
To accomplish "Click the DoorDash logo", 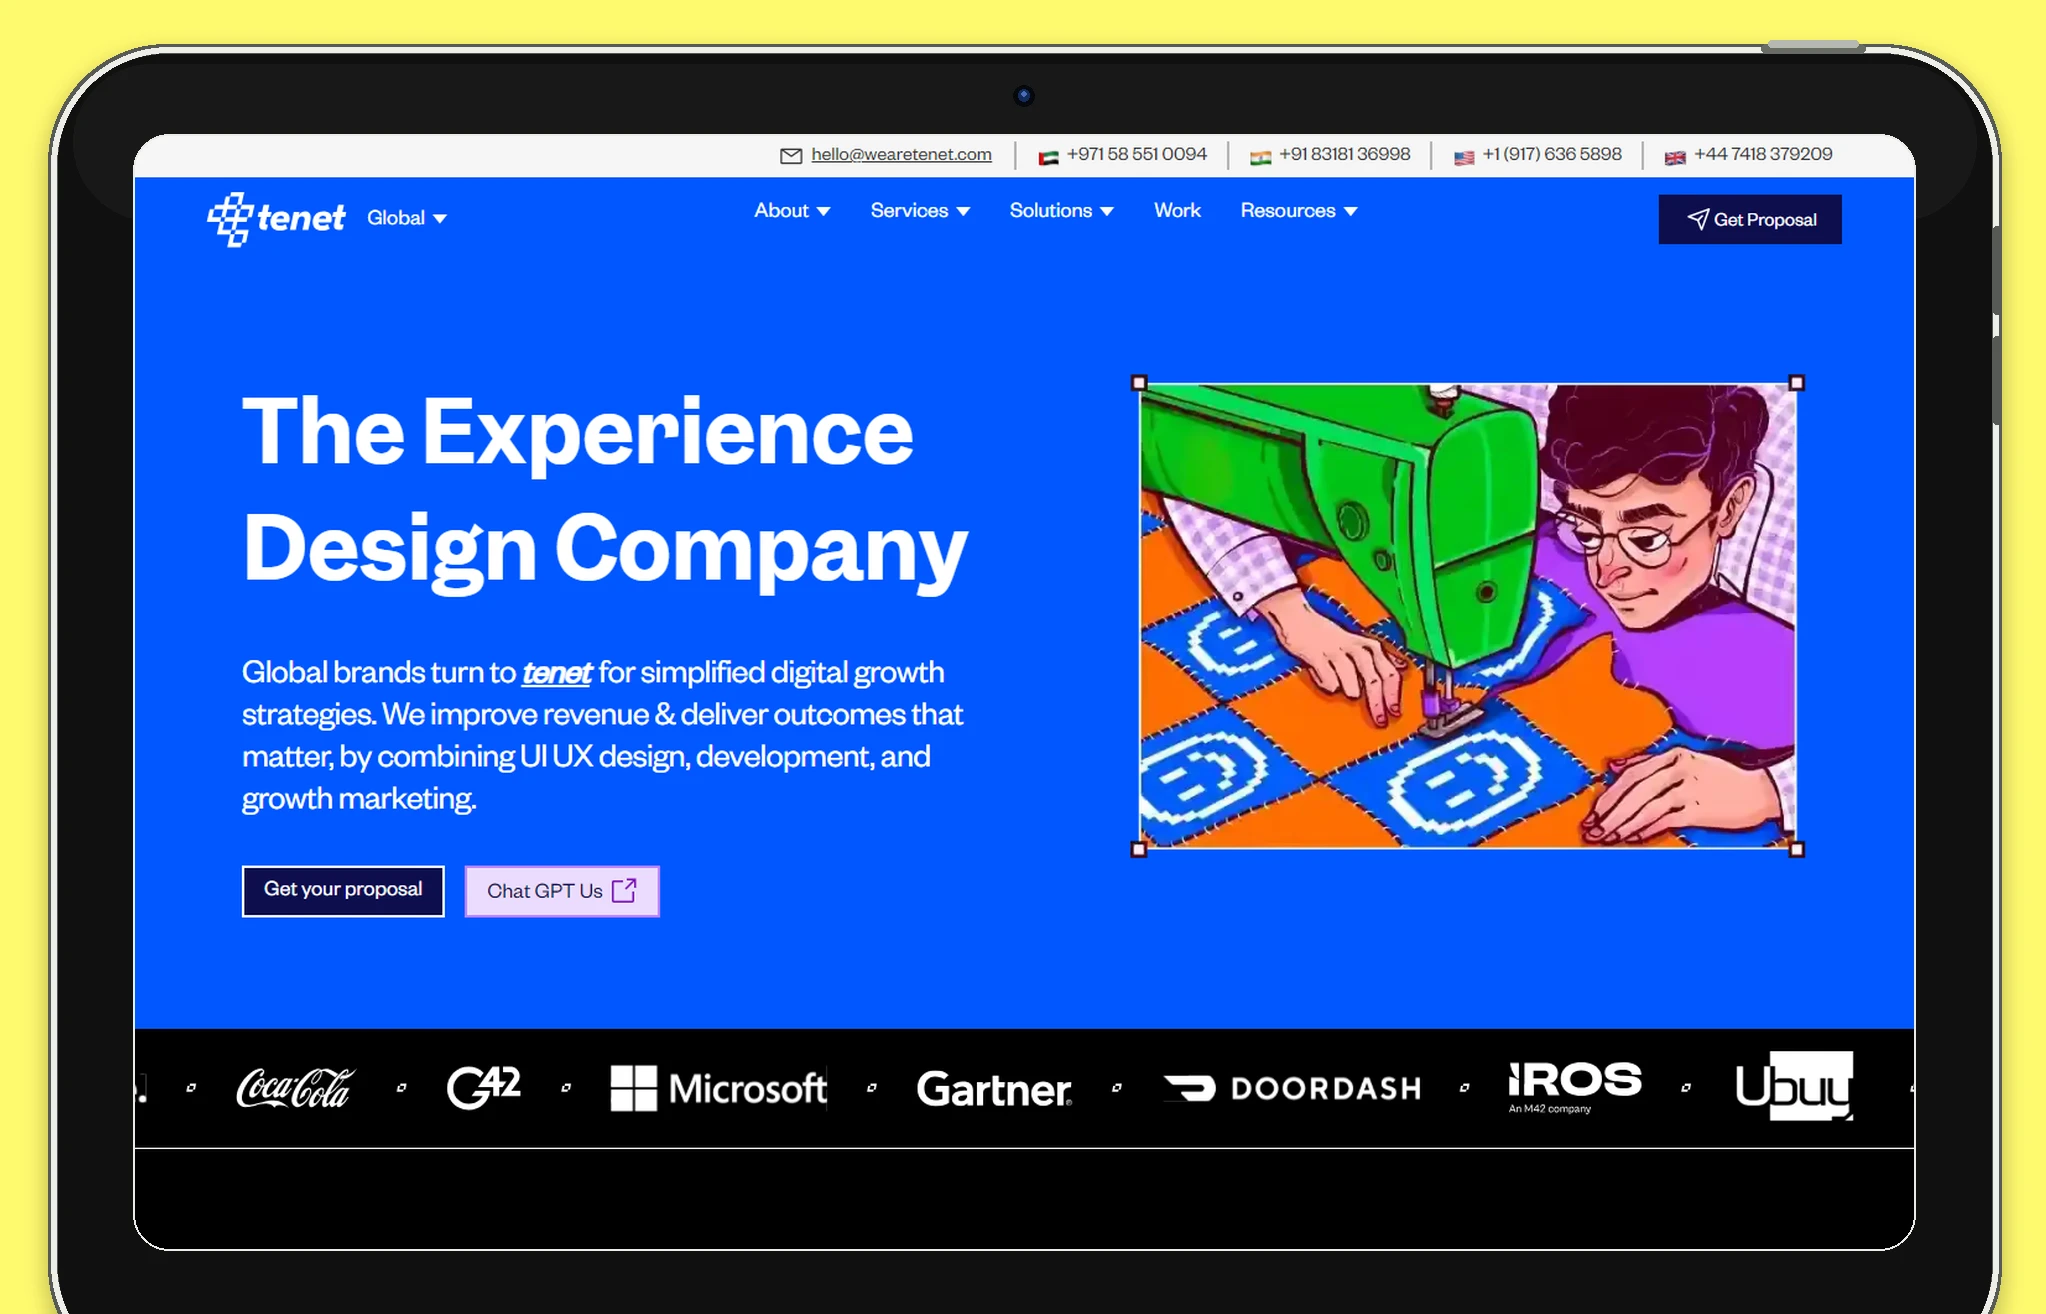I will pos(1292,1088).
